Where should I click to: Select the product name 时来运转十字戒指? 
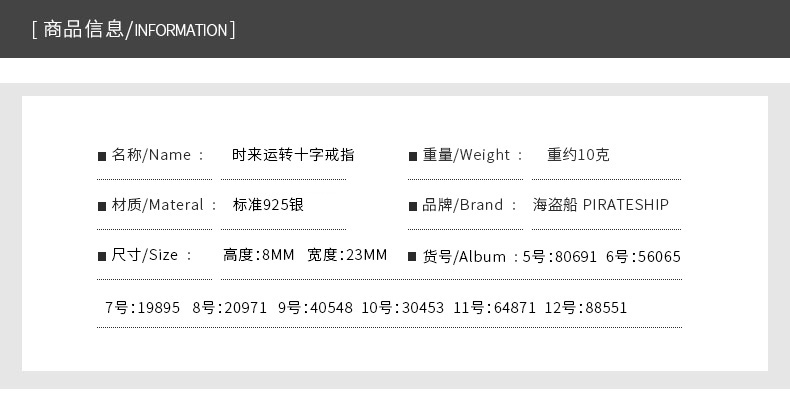pyautogui.click(x=293, y=155)
